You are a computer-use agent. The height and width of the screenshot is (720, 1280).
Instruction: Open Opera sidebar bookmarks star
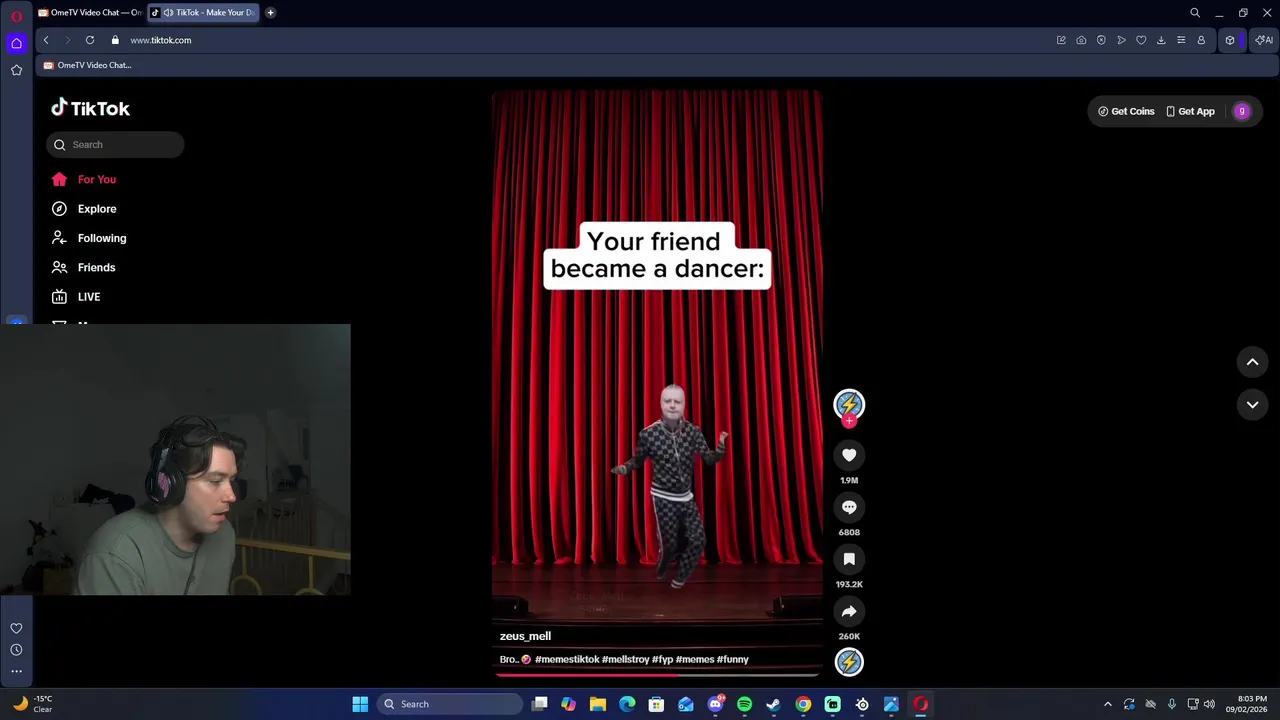[16, 70]
